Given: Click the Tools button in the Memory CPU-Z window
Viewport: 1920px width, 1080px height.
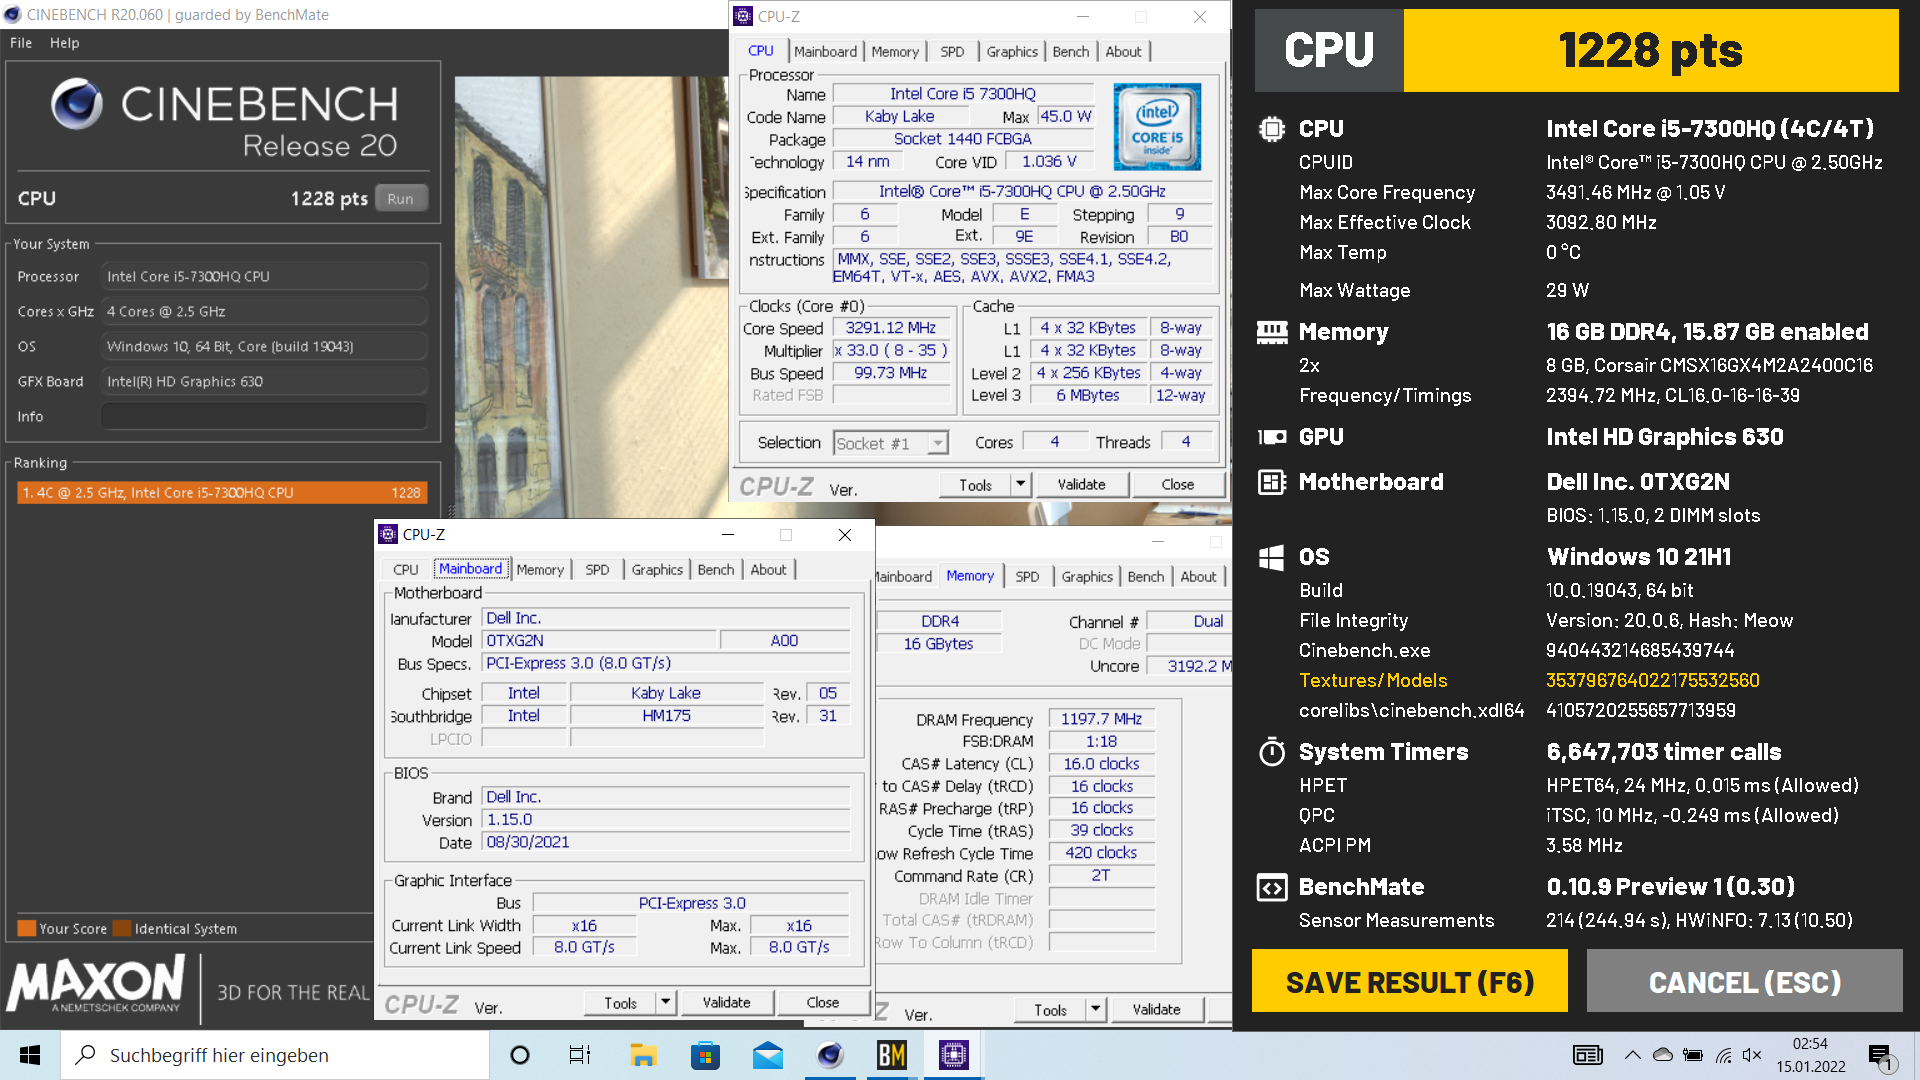Looking at the screenshot, I should click(1050, 1009).
